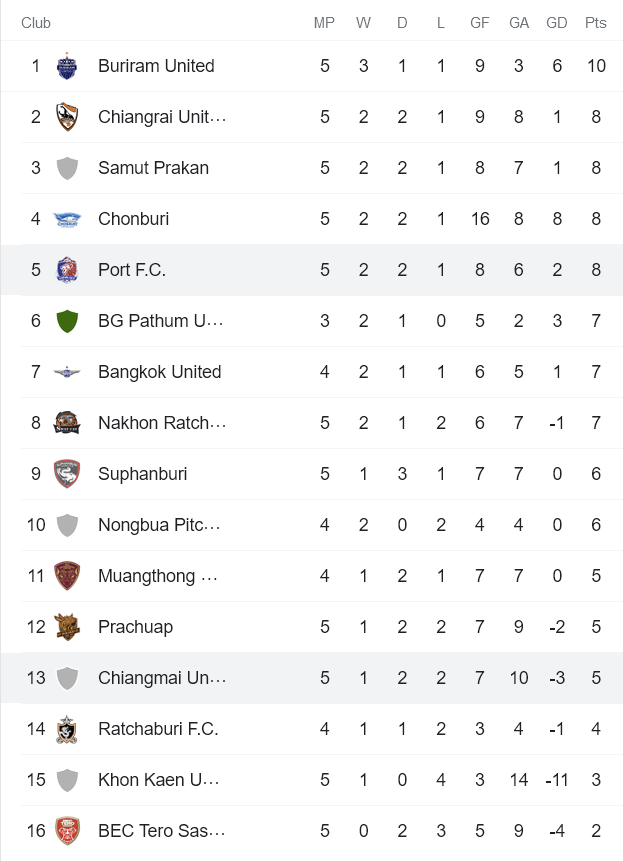Click the BG Pathum United green shield logo
The height and width of the screenshot is (861, 623).
pyautogui.click(x=67, y=321)
